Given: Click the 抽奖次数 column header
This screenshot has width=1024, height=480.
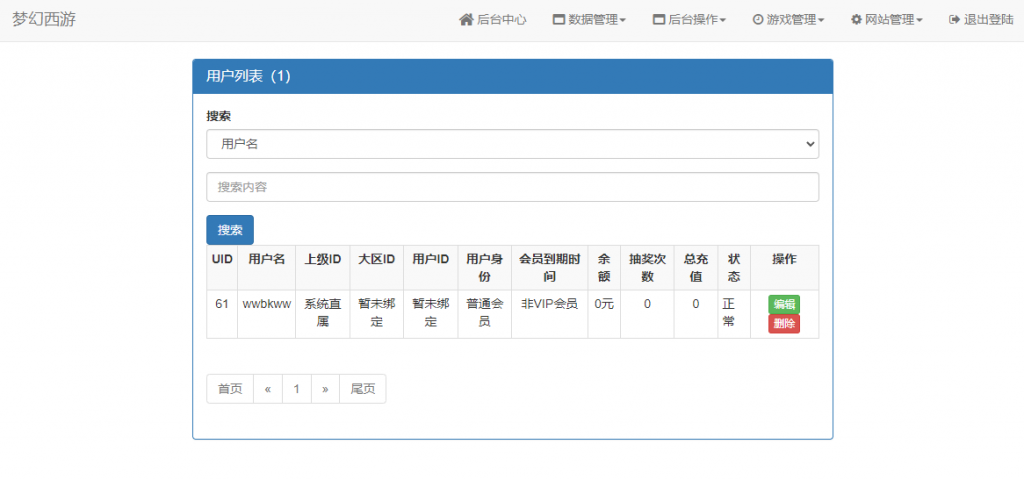Looking at the screenshot, I should coord(647,268).
